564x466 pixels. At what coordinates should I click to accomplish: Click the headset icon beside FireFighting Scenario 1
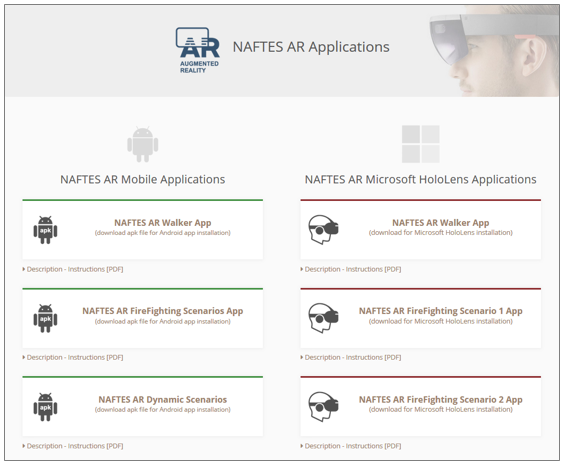(x=323, y=318)
